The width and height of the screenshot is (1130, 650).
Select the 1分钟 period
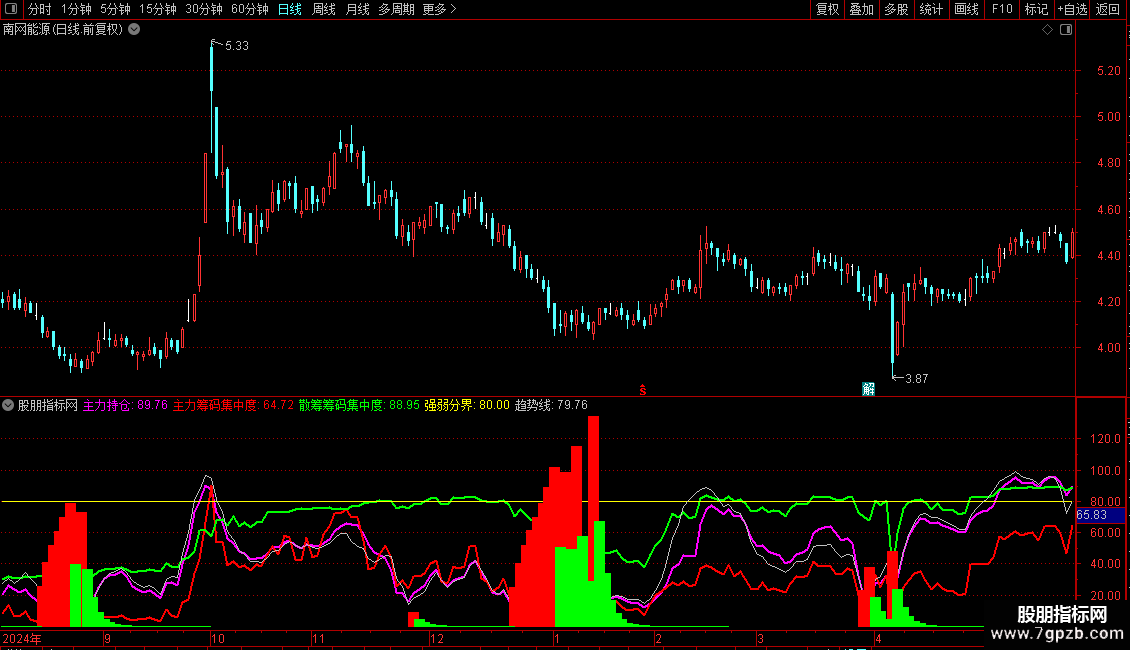76,9
